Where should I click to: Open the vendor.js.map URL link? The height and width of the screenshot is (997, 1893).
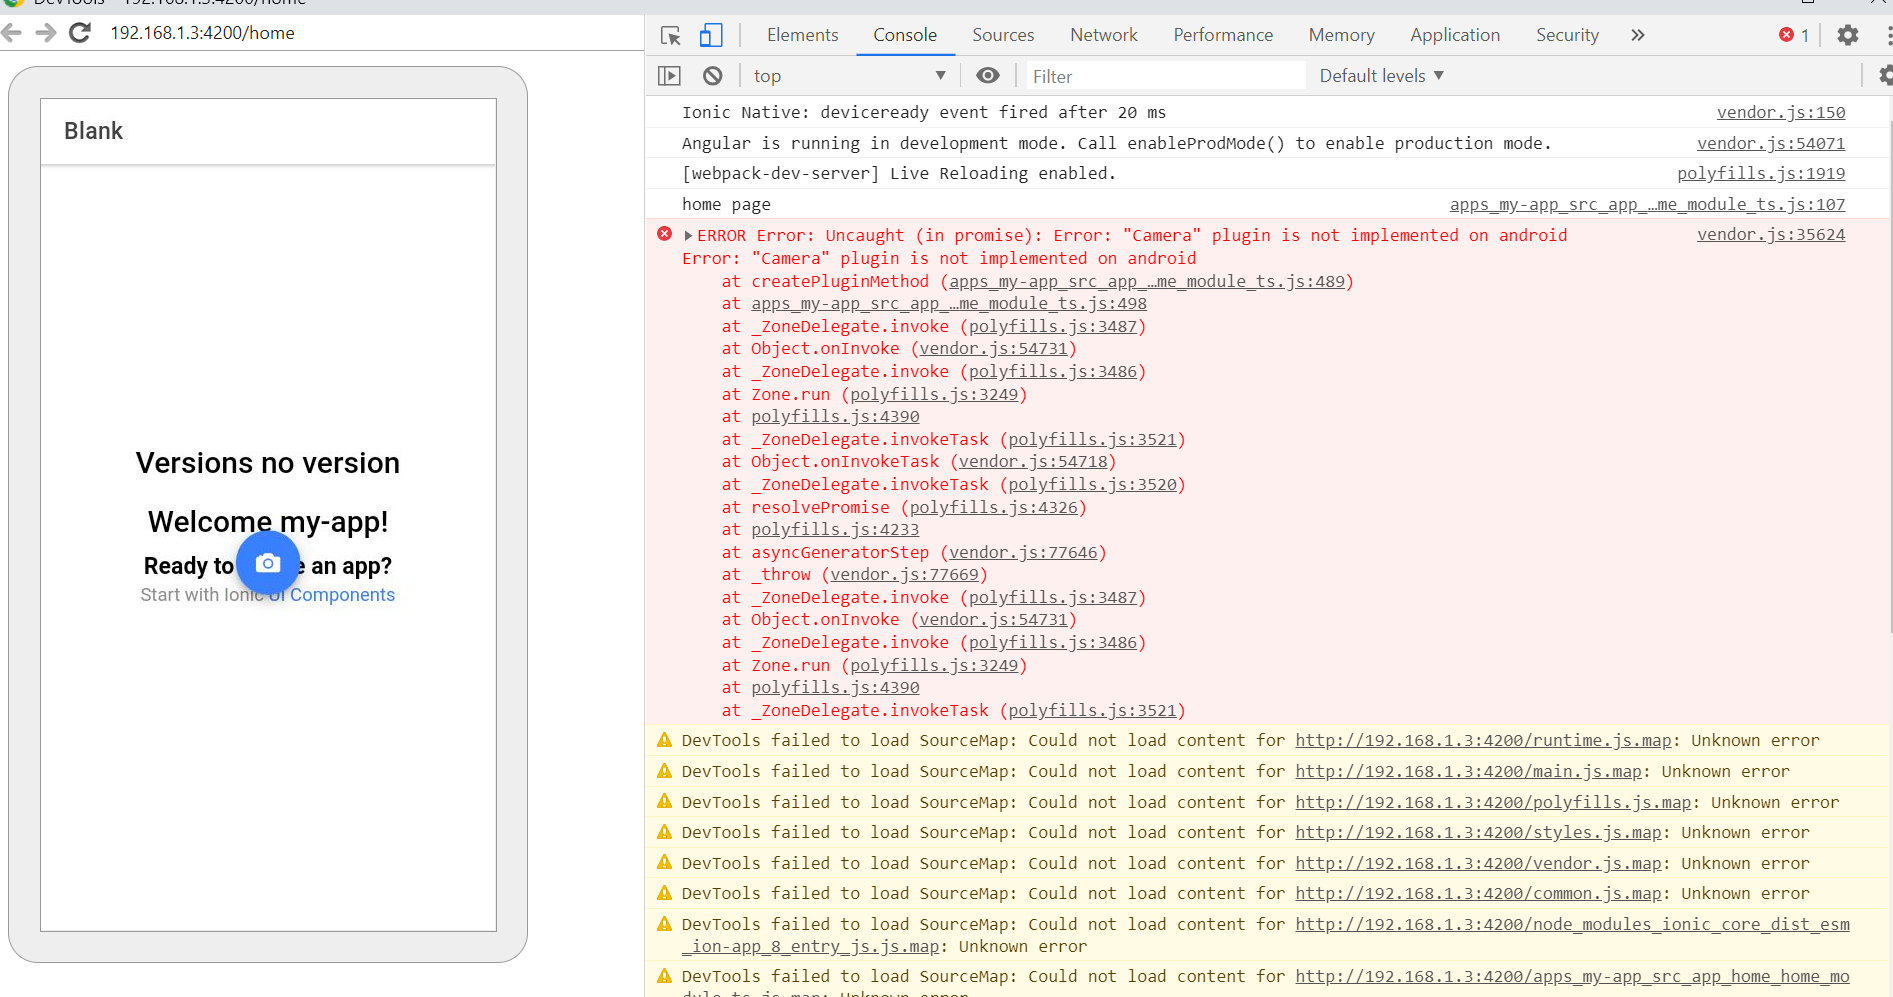coord(1478,864)
